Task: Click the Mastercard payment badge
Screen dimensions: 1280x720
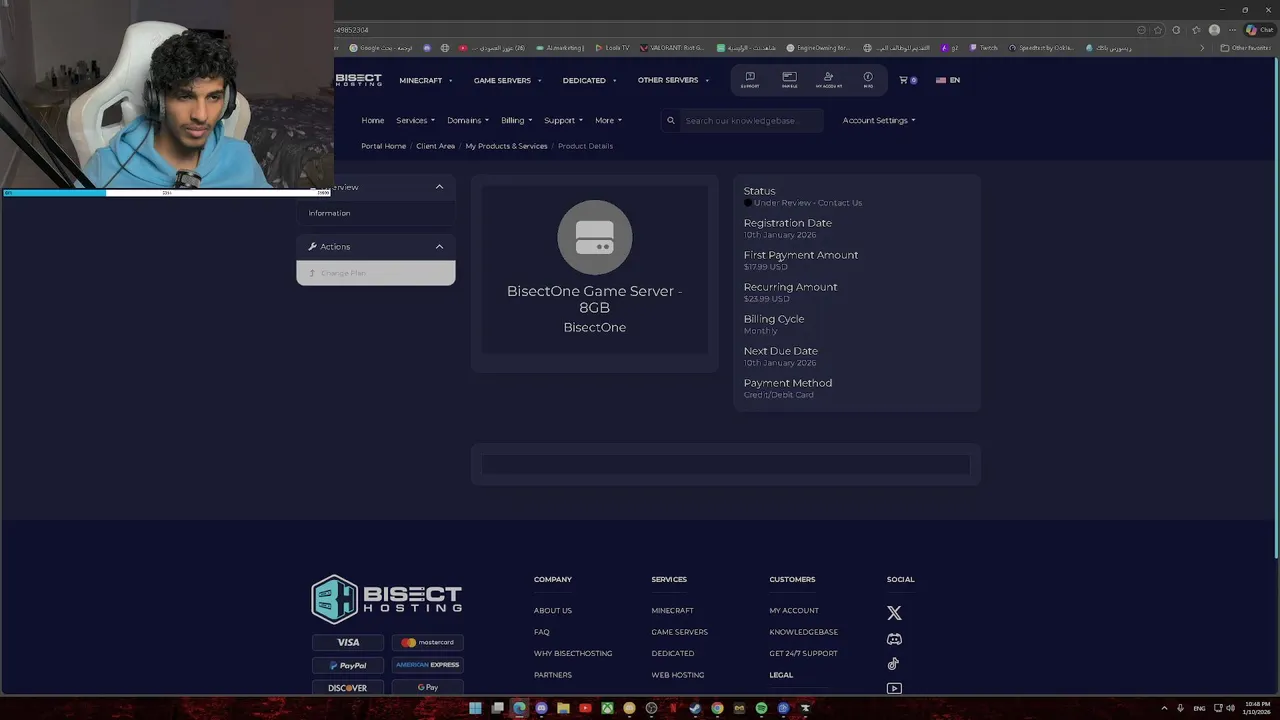Action: coord(428,642)
